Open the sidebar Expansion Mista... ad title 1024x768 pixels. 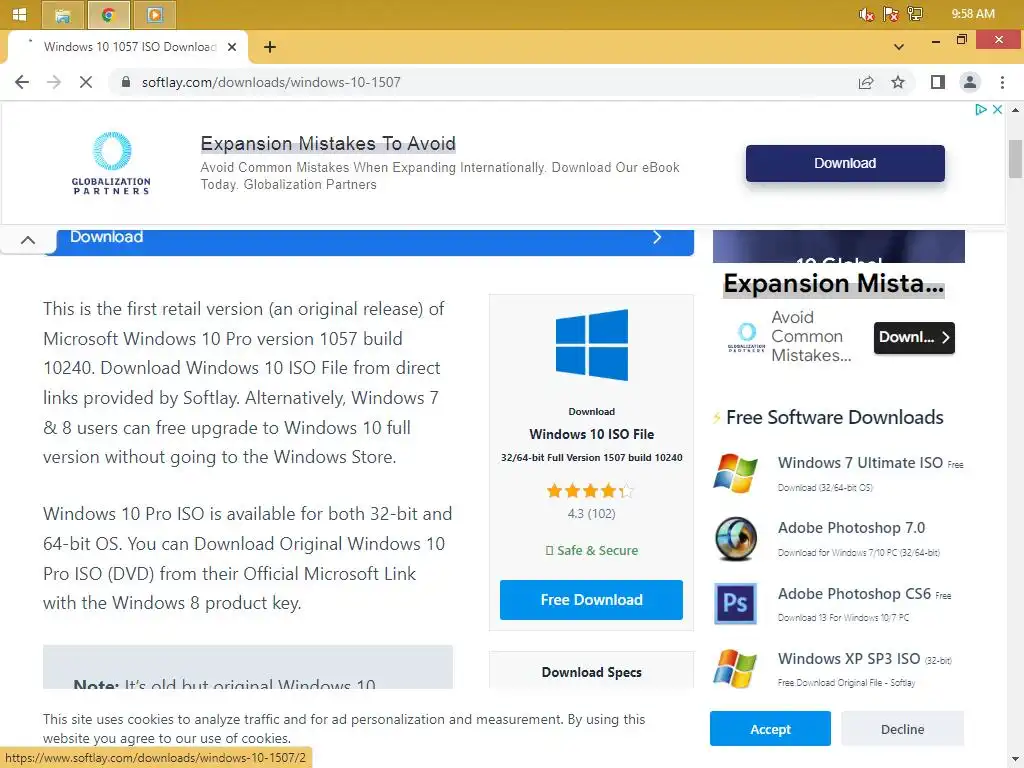click(x=834, y=283)
